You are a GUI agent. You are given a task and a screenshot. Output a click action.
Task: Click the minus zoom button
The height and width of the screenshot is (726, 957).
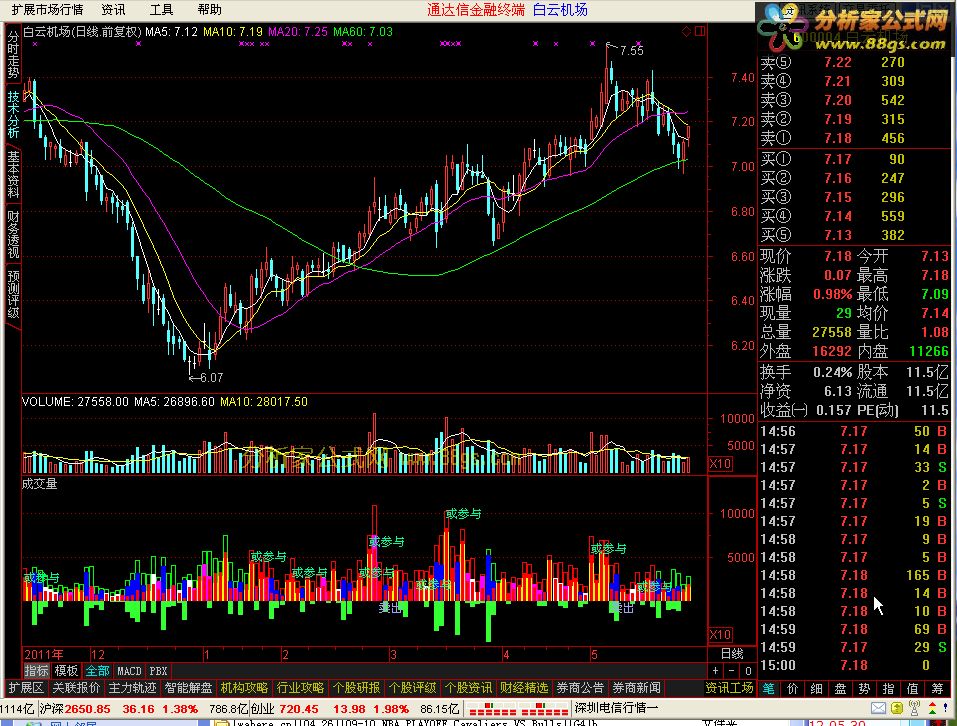coord(731,670)
